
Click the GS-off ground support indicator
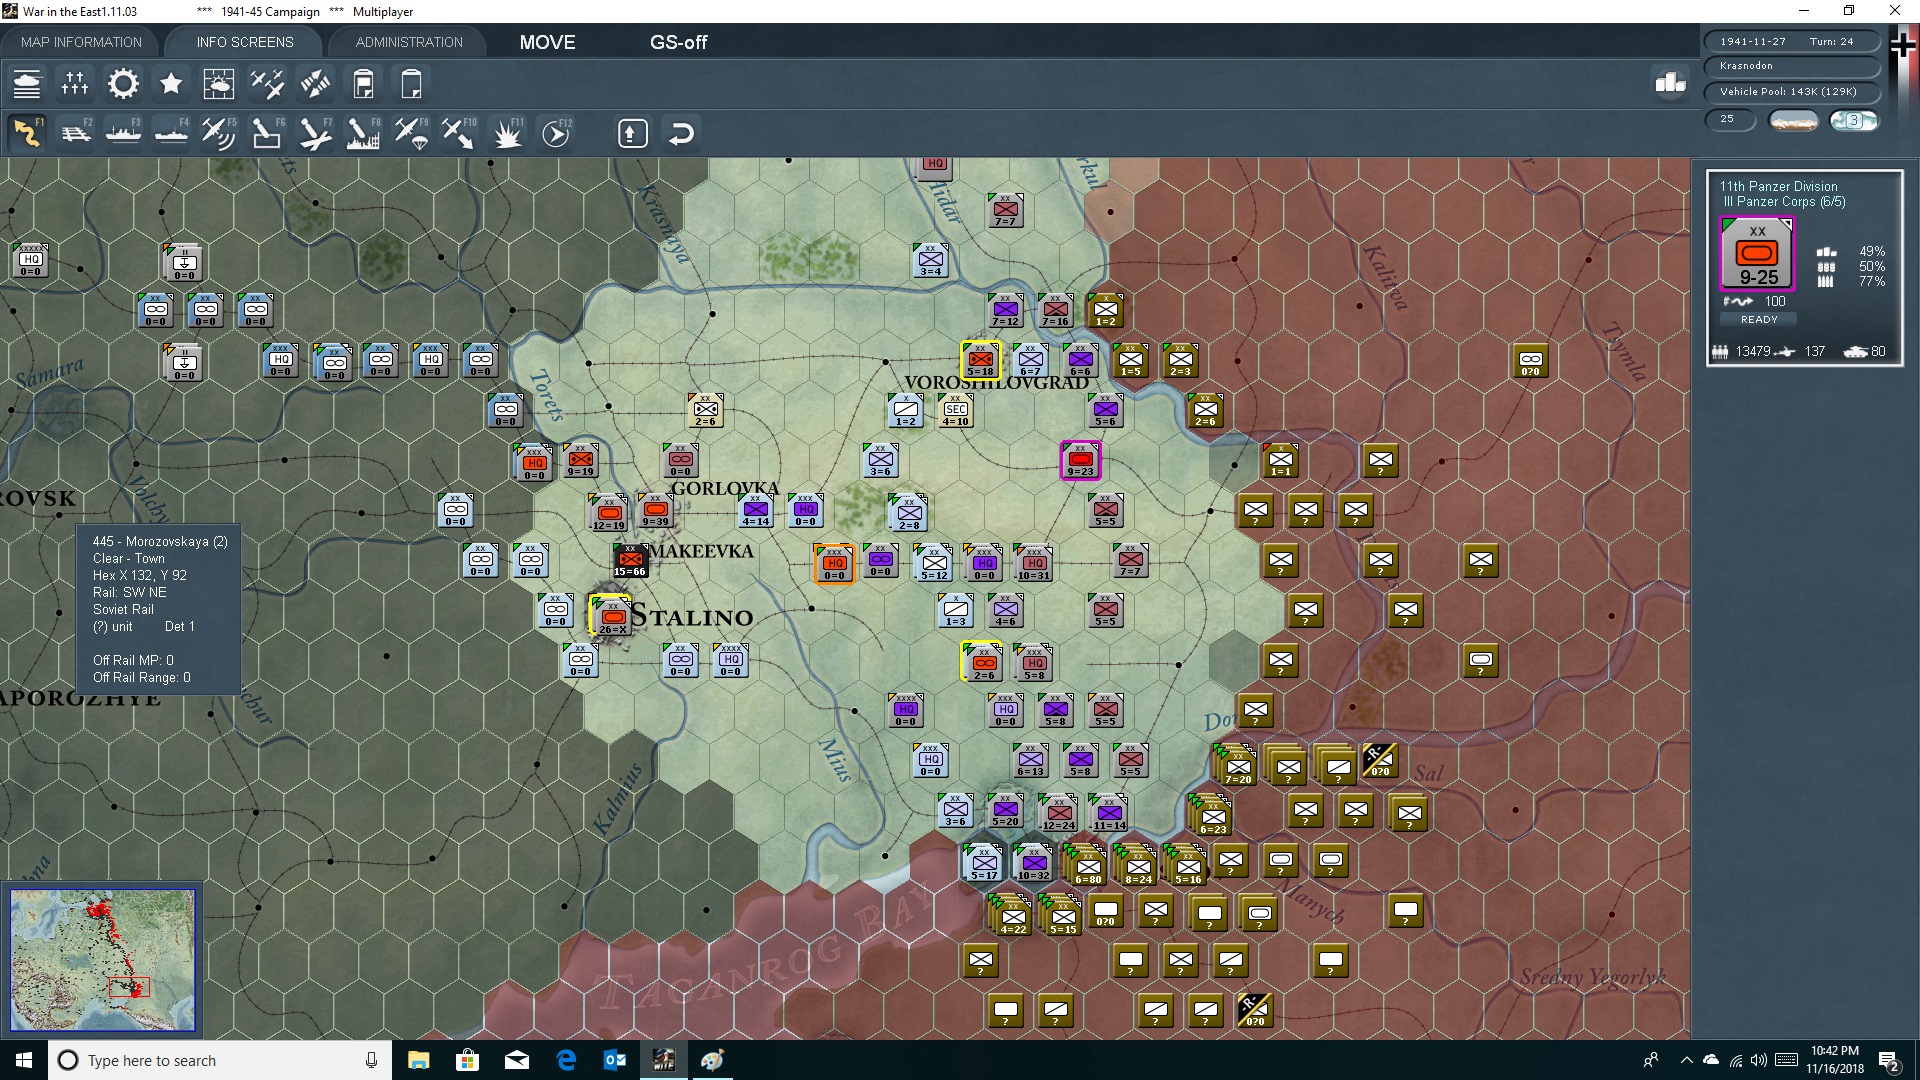(x=678, y=42)
